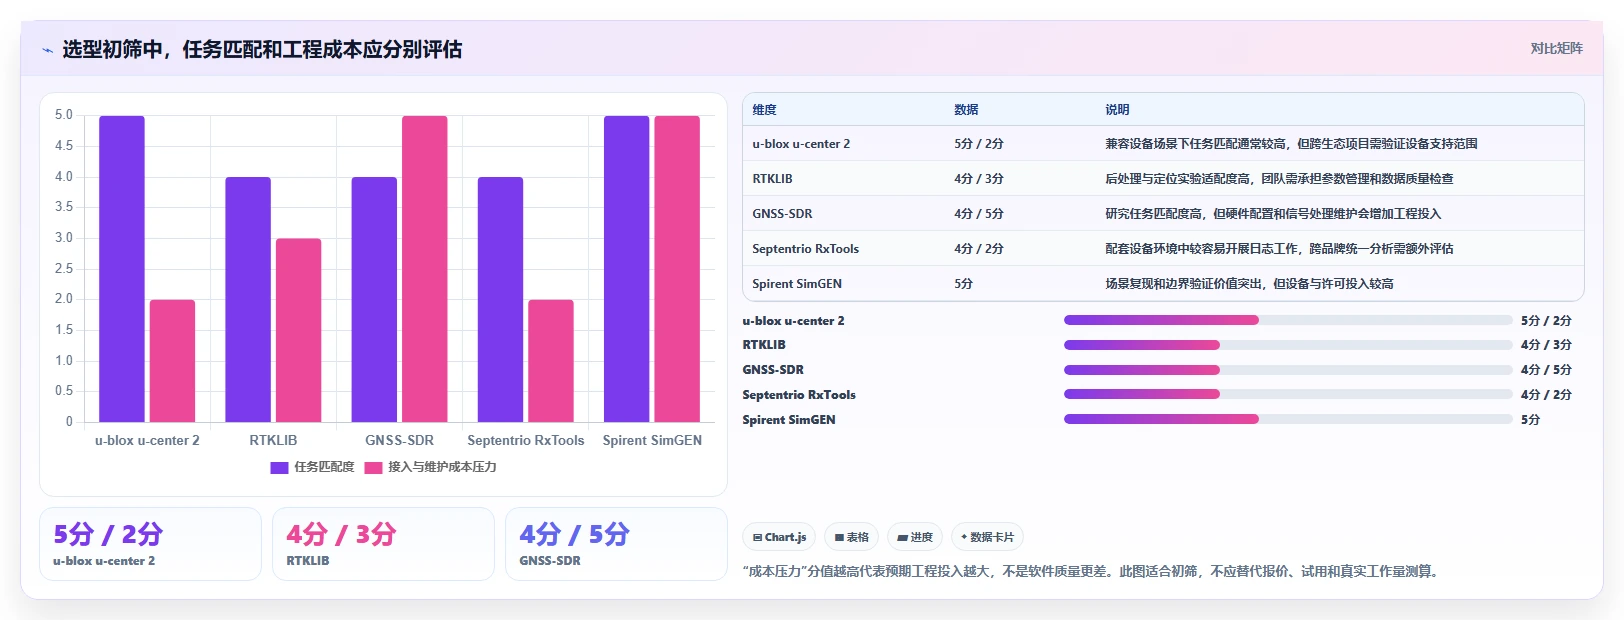Click the 数据卡片 chip
The width and height of the screenshot is (1624, 620).
point(987,537)
